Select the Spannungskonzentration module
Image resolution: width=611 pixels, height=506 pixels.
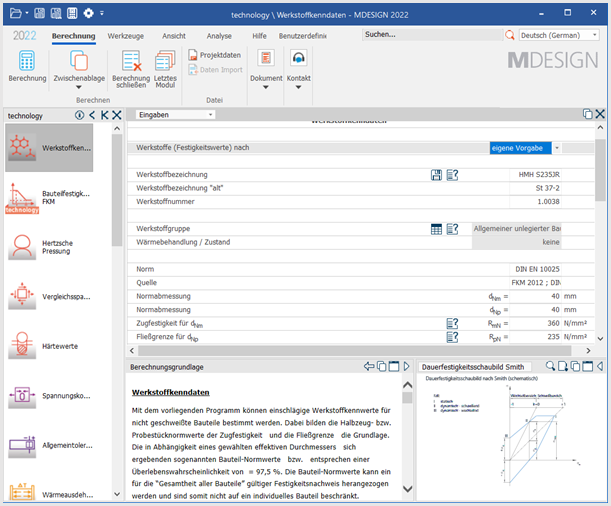point(49,396)
